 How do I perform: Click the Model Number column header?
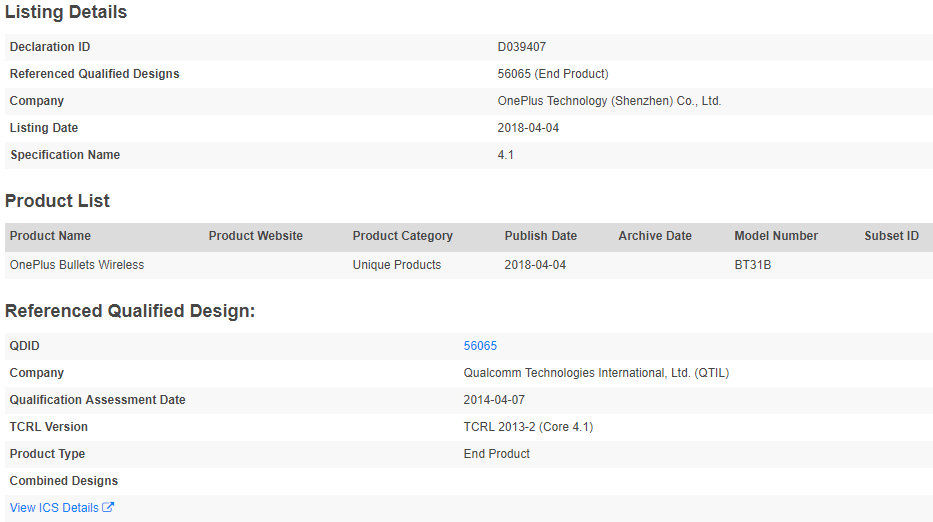point(776,236)
